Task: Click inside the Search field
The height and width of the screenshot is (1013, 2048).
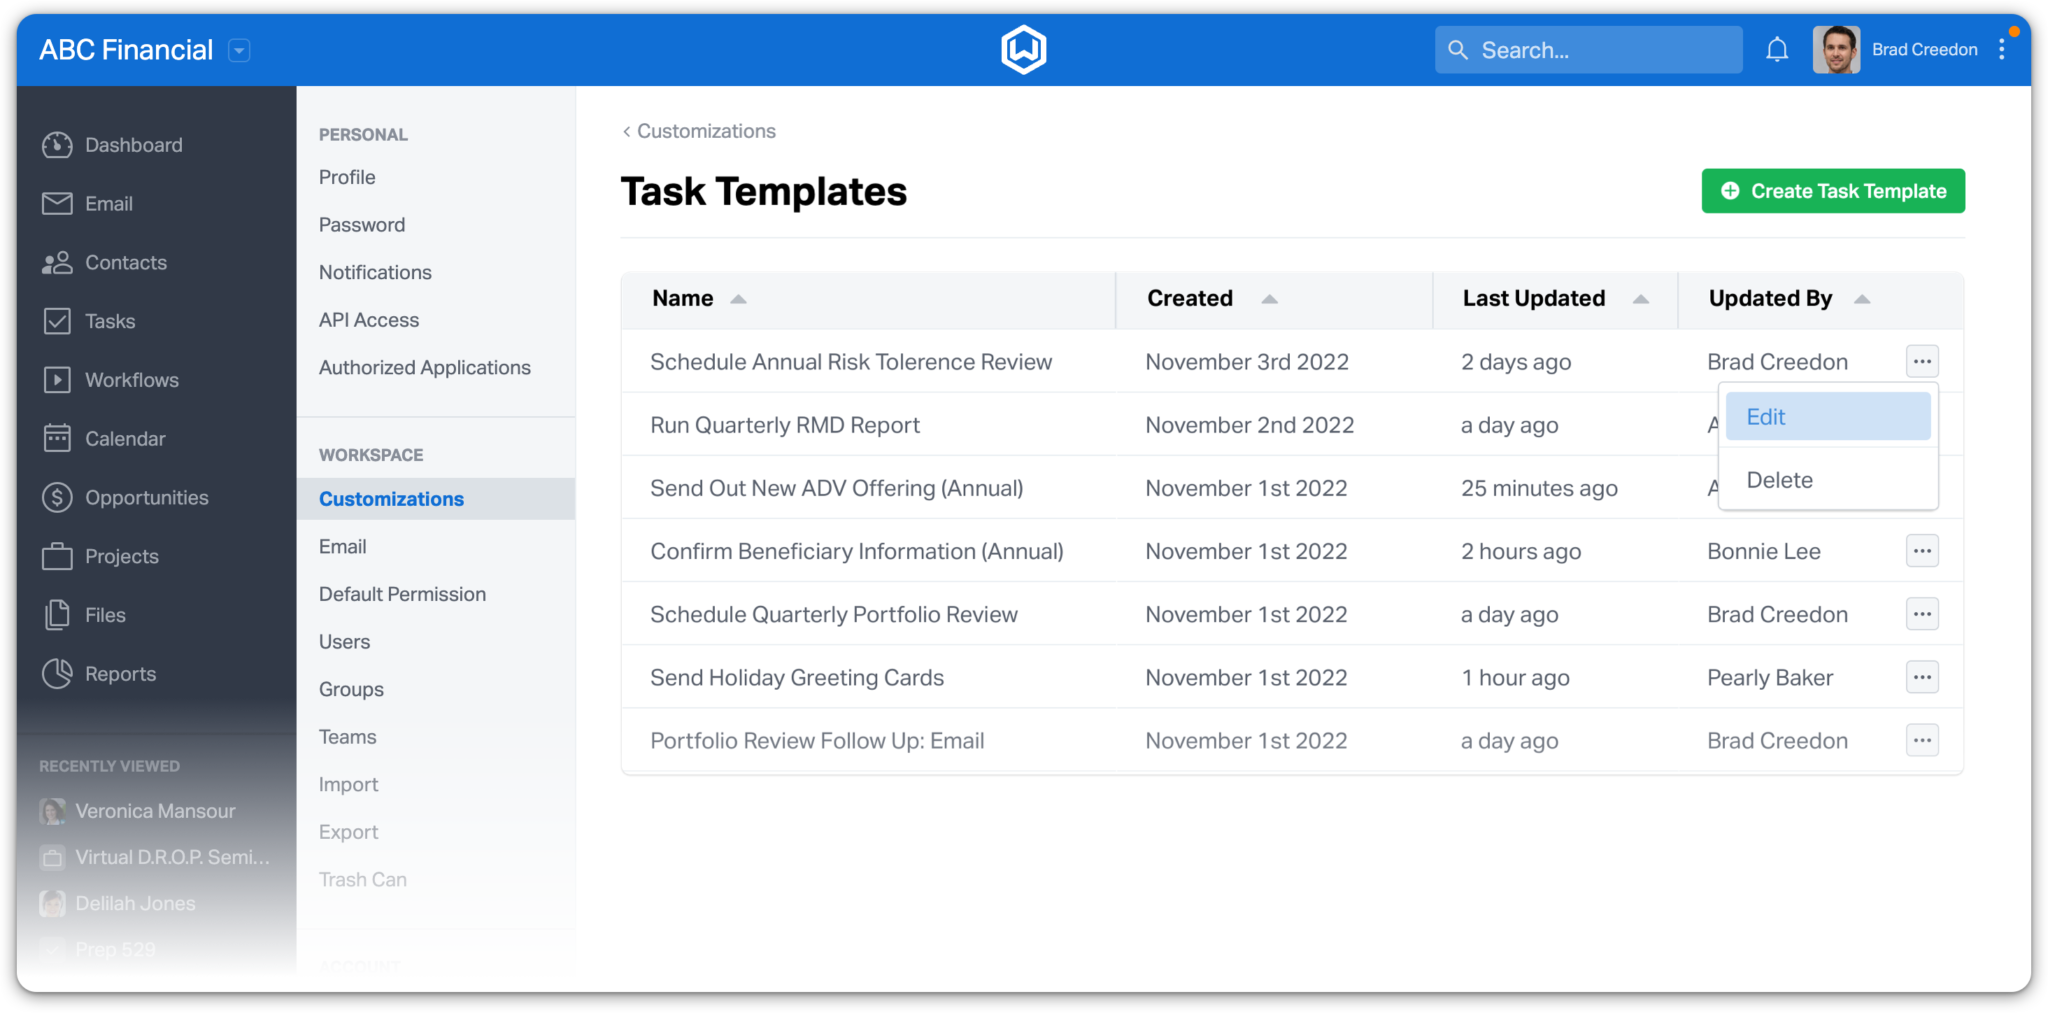Action: [1588, 49]
